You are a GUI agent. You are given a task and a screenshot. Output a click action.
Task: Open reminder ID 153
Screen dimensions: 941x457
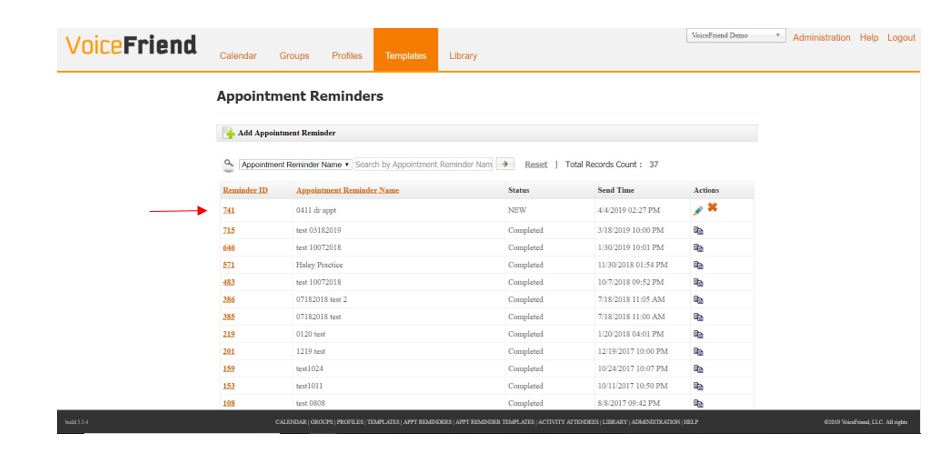[x=229, y=387]
